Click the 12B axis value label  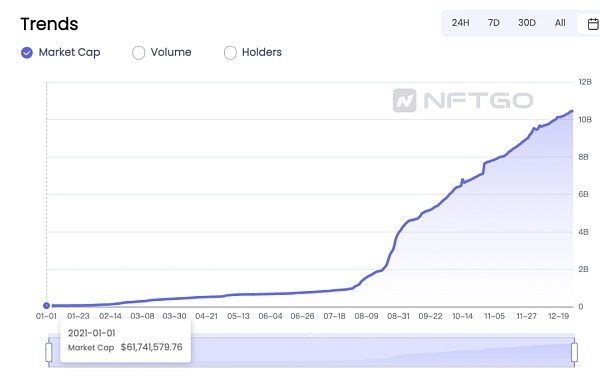coord(585,82)
